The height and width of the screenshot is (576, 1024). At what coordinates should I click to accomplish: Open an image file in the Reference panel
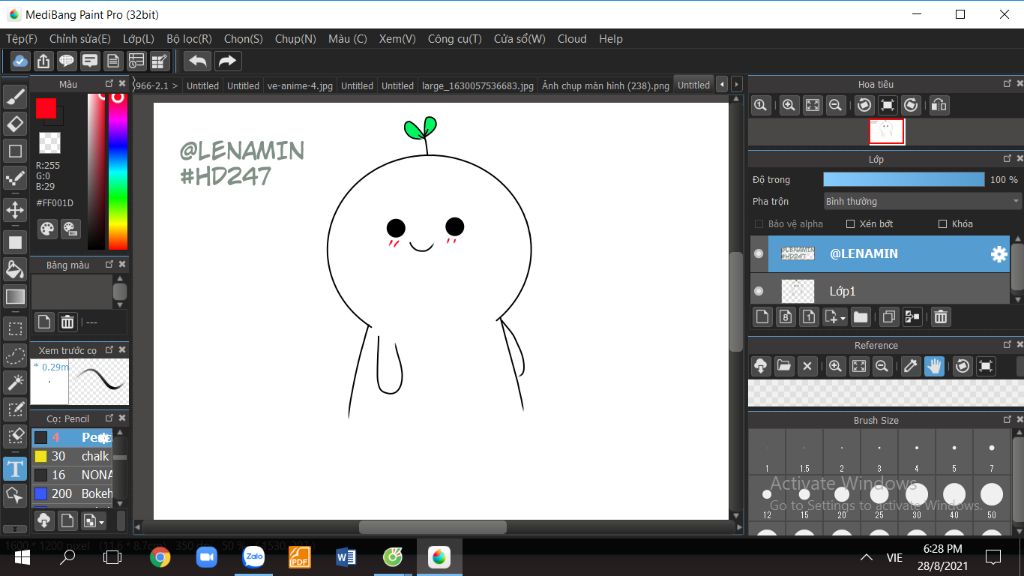click(784, 366)
